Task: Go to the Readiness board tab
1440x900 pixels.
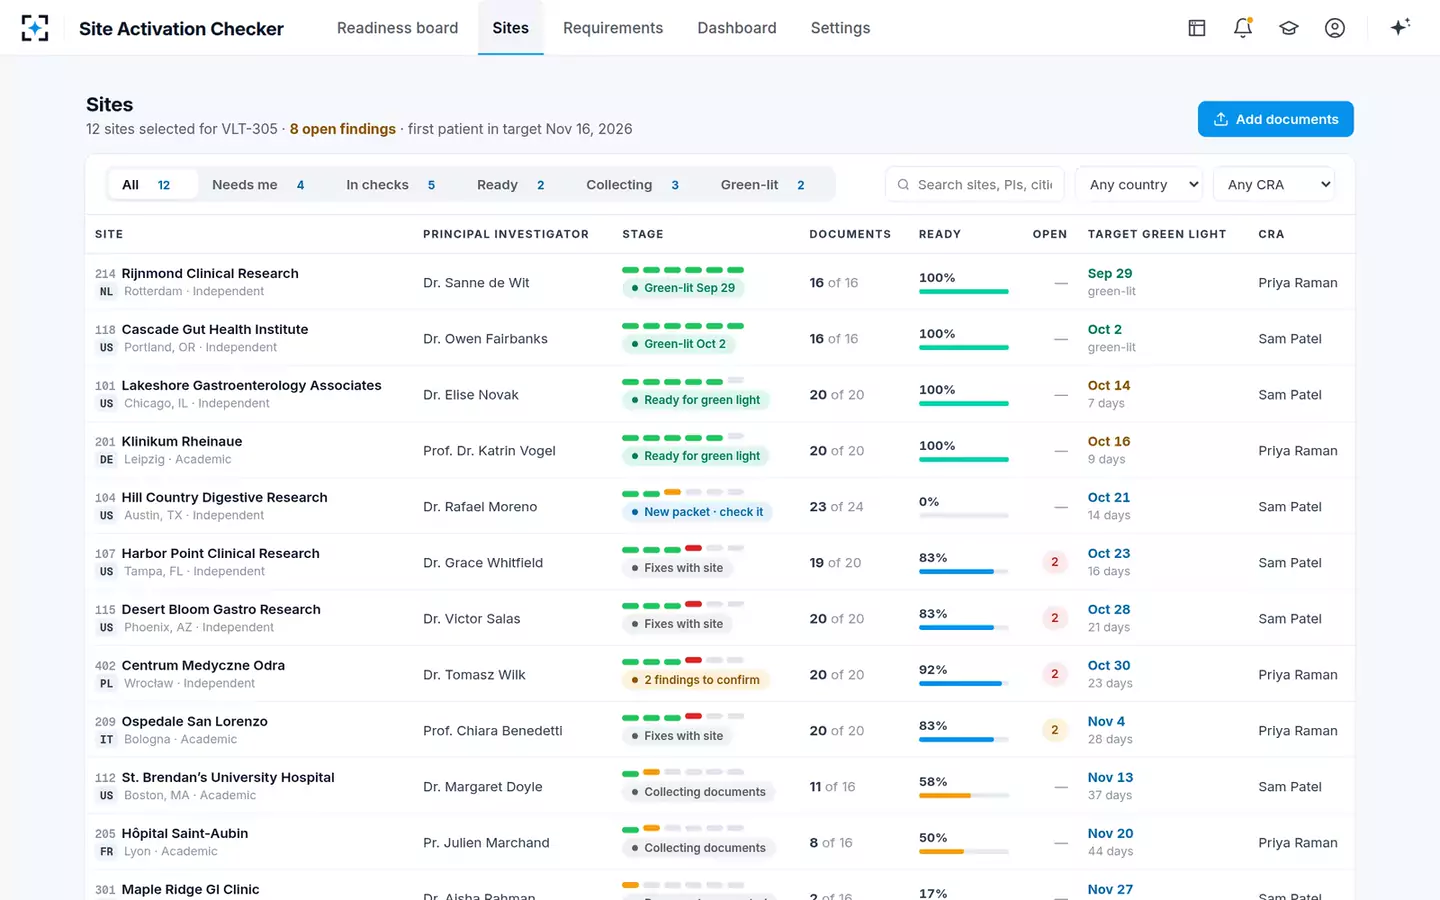Action: tap(398, 28)
